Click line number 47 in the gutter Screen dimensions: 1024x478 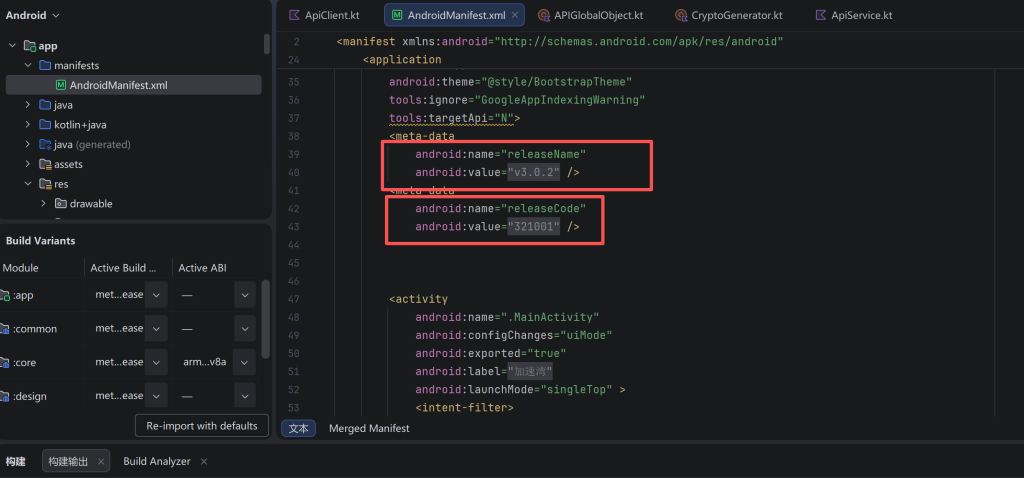pos(293,299)
